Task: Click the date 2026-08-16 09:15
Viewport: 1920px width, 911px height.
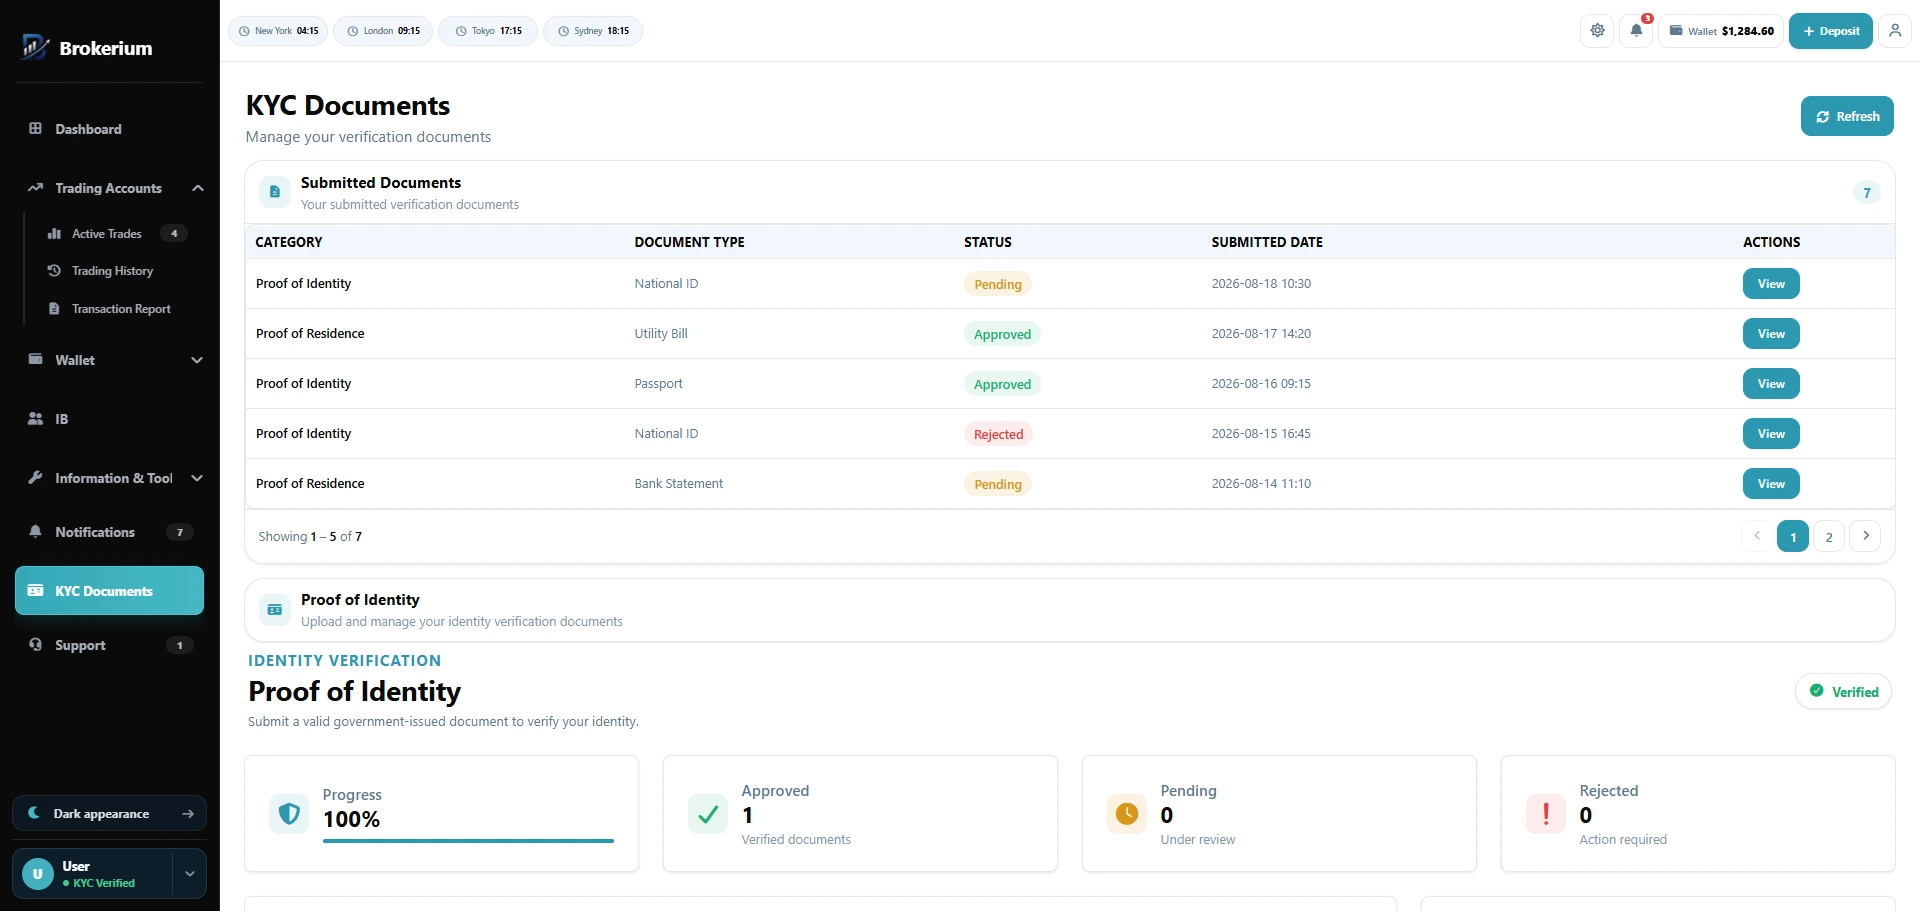Action: [x=1261, y=384]
